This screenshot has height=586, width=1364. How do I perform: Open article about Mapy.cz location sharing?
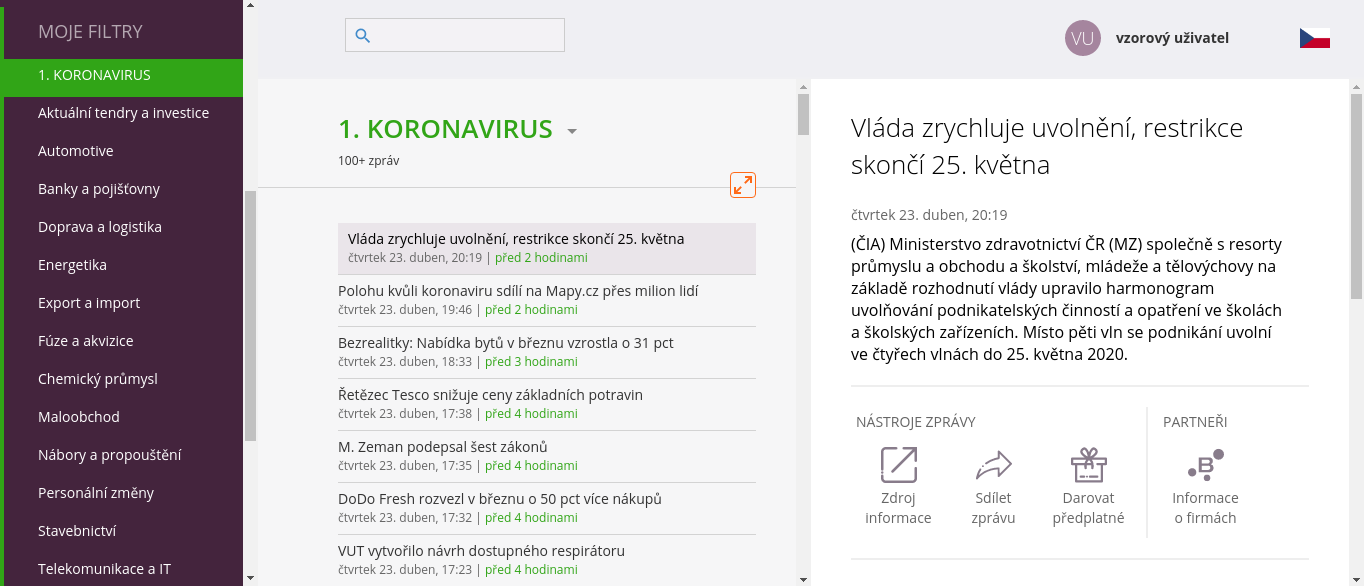518,291
